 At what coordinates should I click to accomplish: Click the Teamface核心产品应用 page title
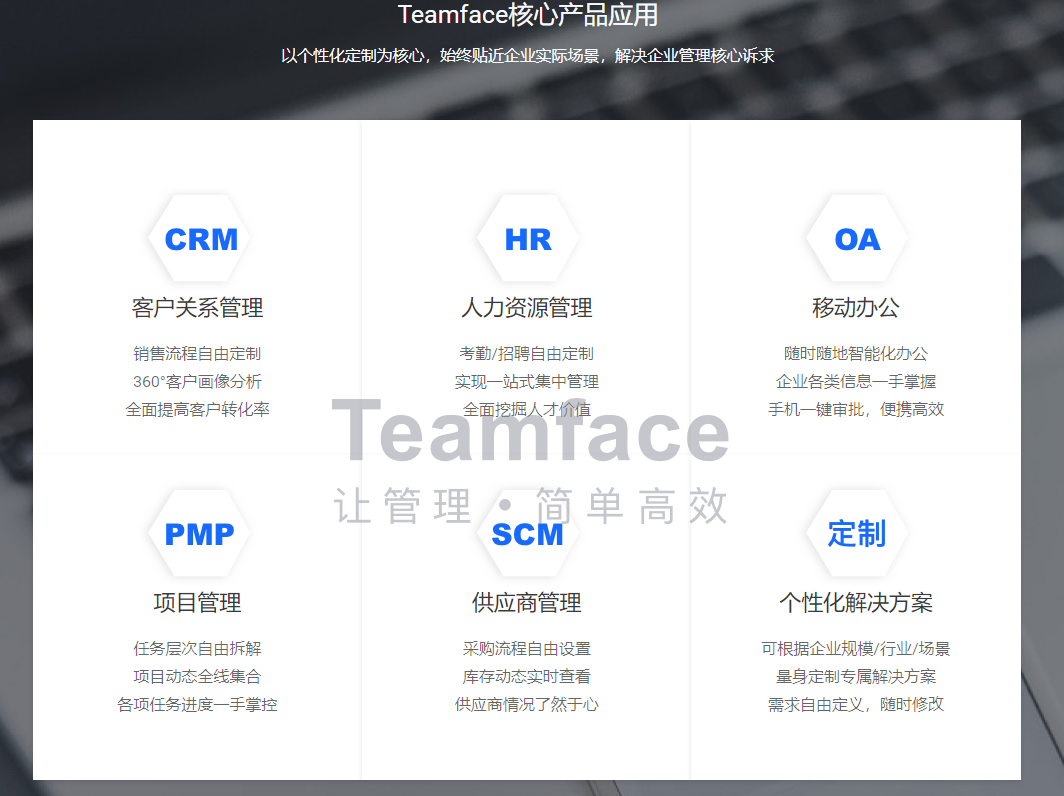coord(531,16)
